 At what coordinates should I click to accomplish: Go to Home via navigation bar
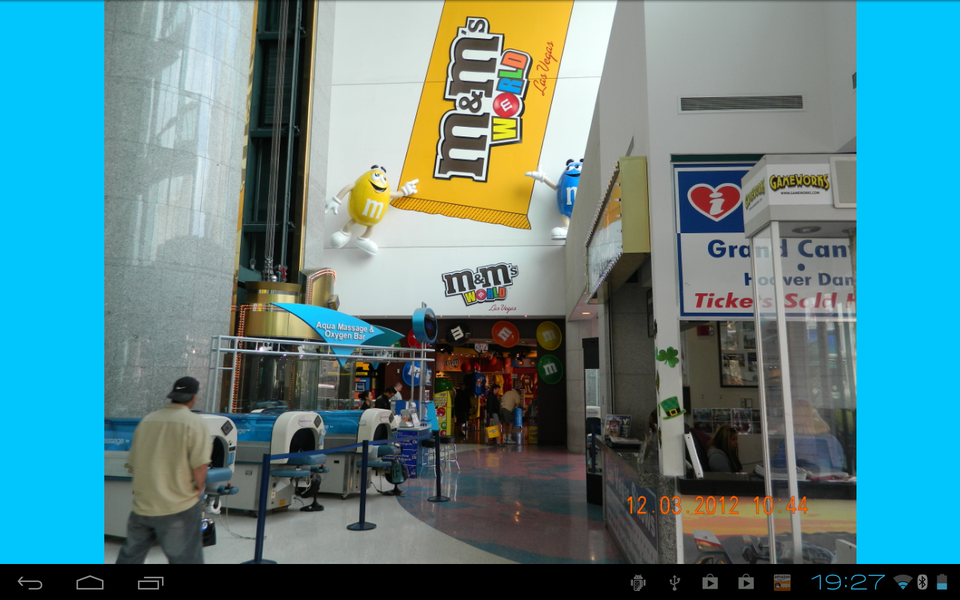89,583
